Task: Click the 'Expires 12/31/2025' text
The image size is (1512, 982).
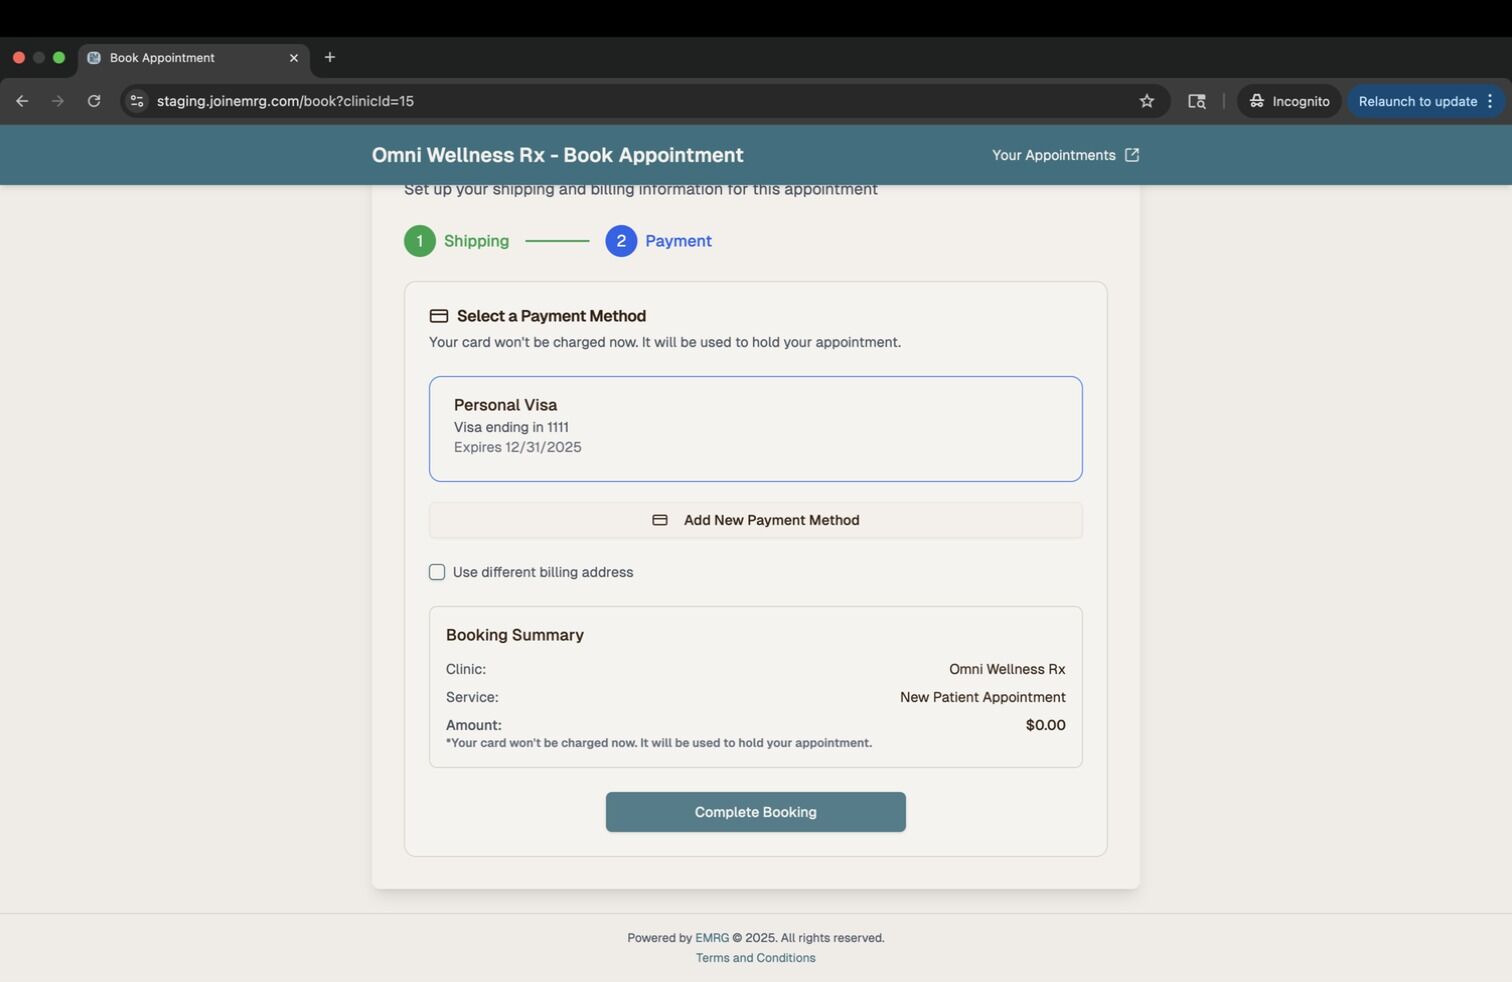Action: click(518, 447)
